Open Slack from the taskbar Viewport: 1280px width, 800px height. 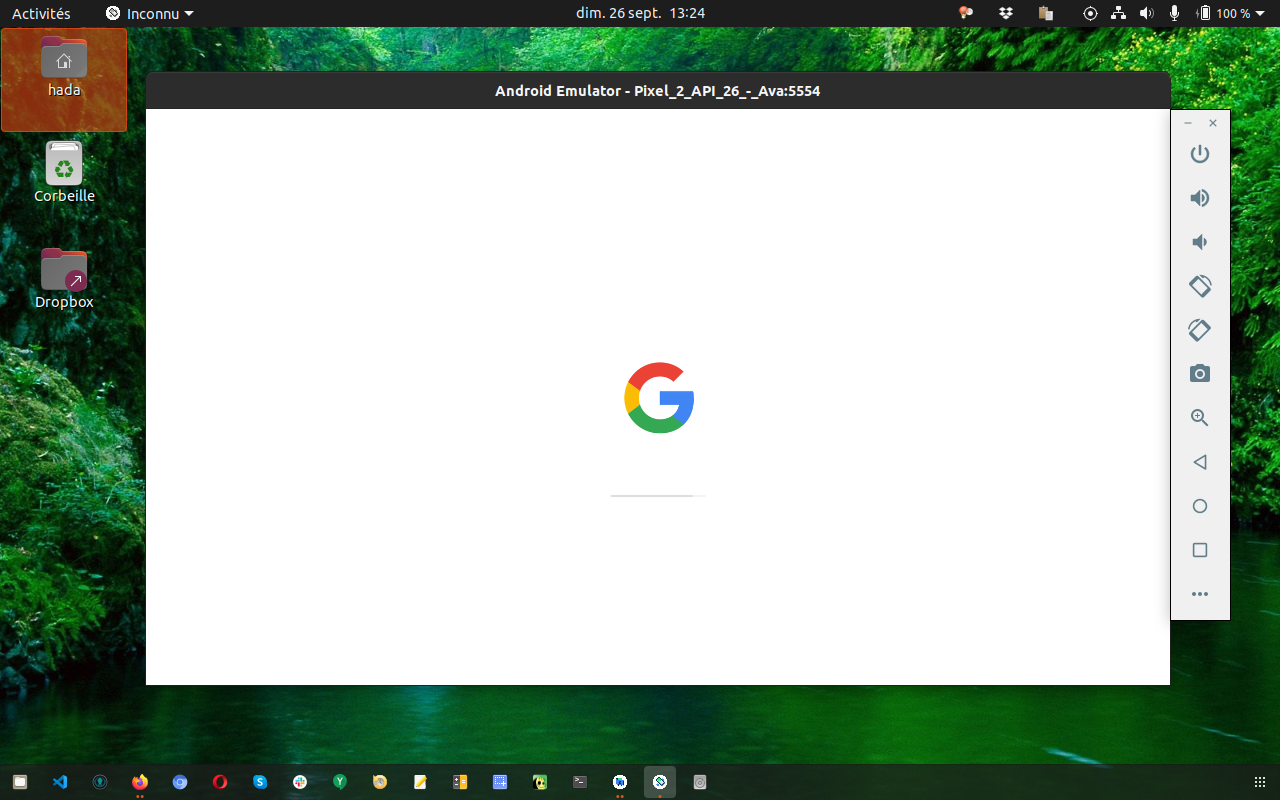(x=300, y=782)
